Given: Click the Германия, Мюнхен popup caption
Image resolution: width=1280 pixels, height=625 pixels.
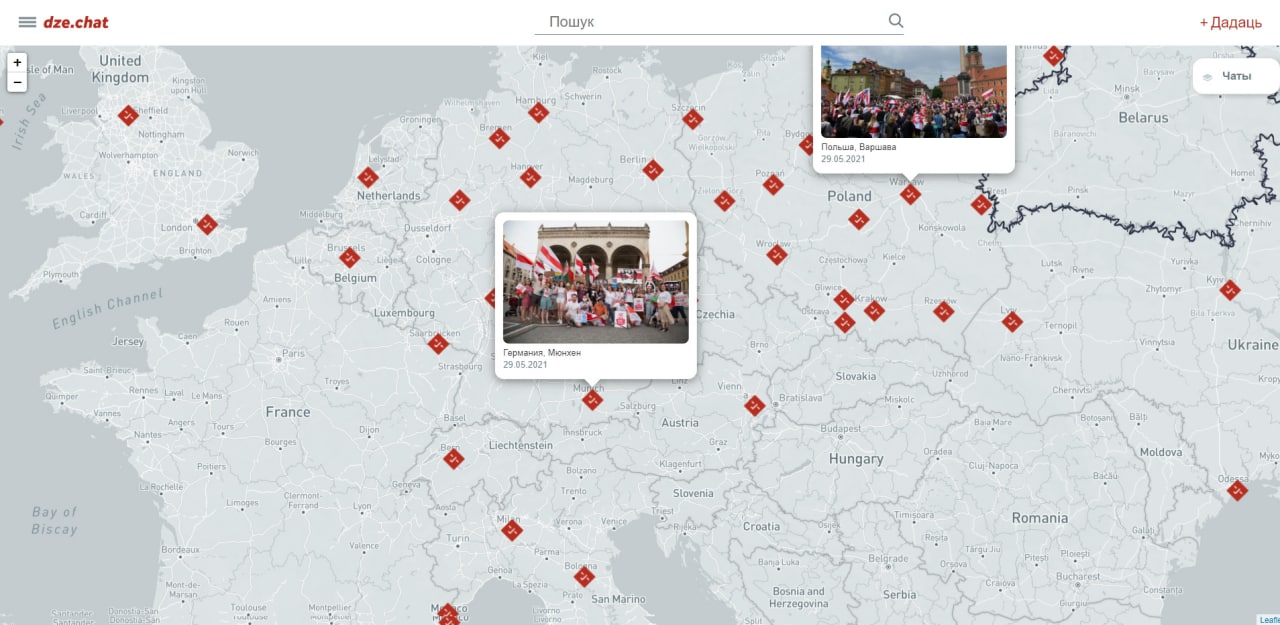Looking at the screenshot, I should [x=542, y=353].
